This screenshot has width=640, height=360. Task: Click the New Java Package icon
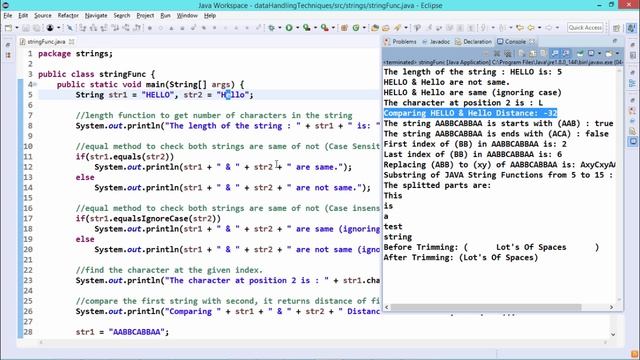click(344, 28)
